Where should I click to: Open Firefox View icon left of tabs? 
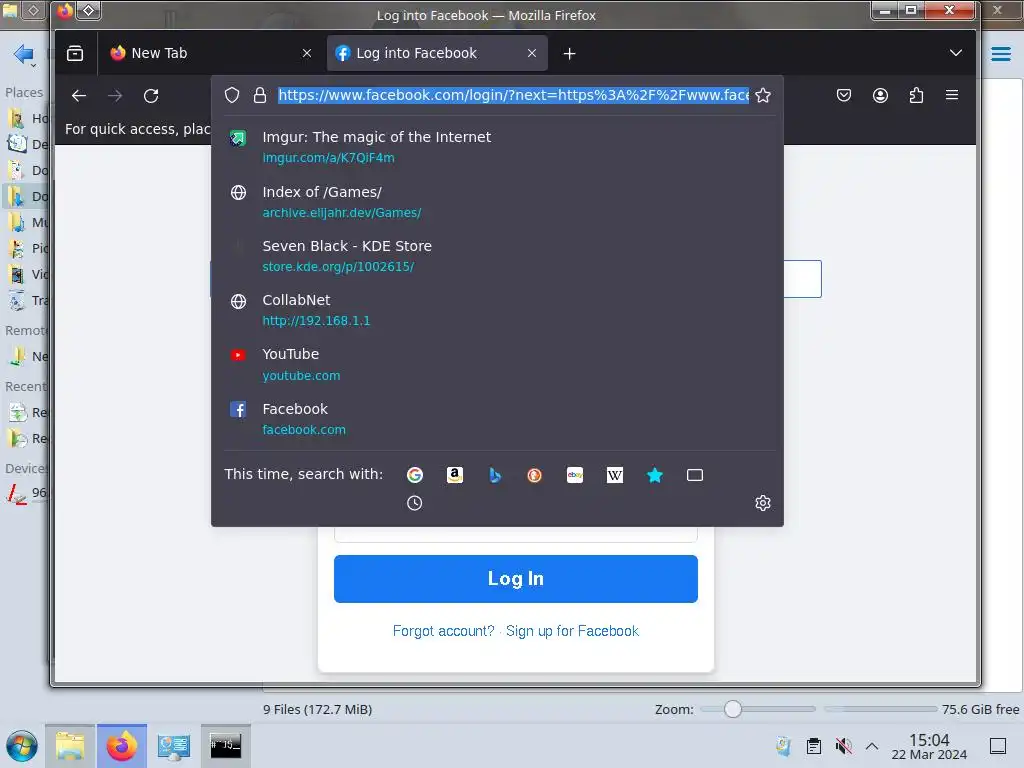click(x=75, y=53)
